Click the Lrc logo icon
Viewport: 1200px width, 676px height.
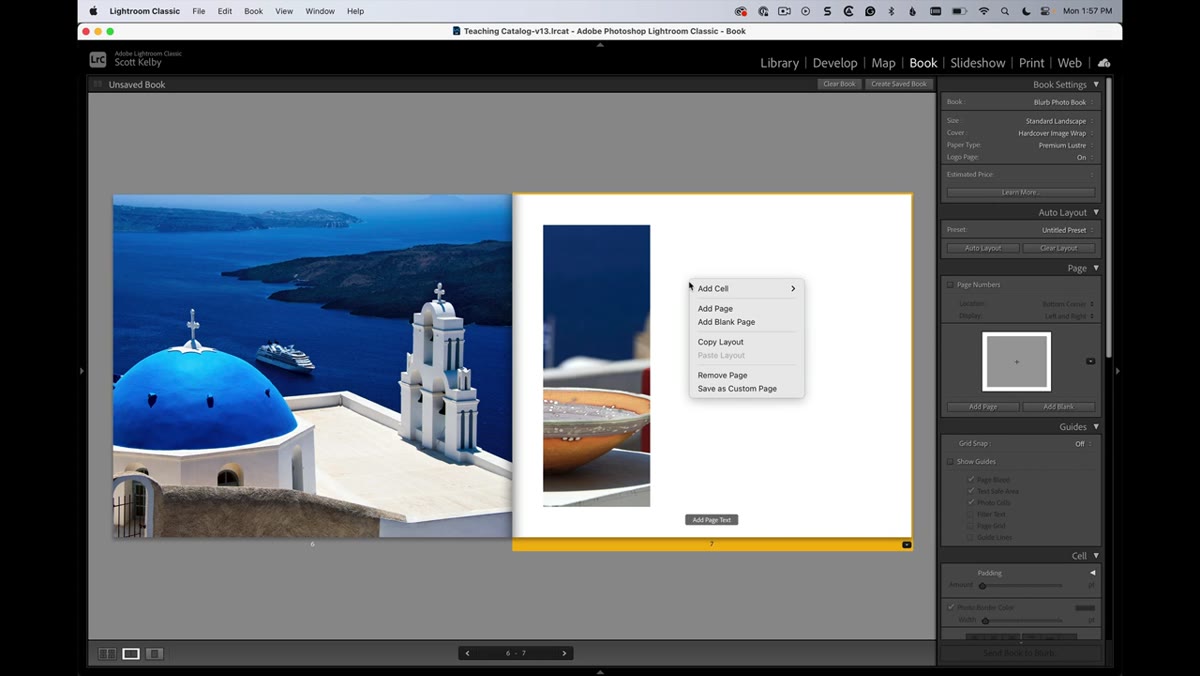(98, 59)
